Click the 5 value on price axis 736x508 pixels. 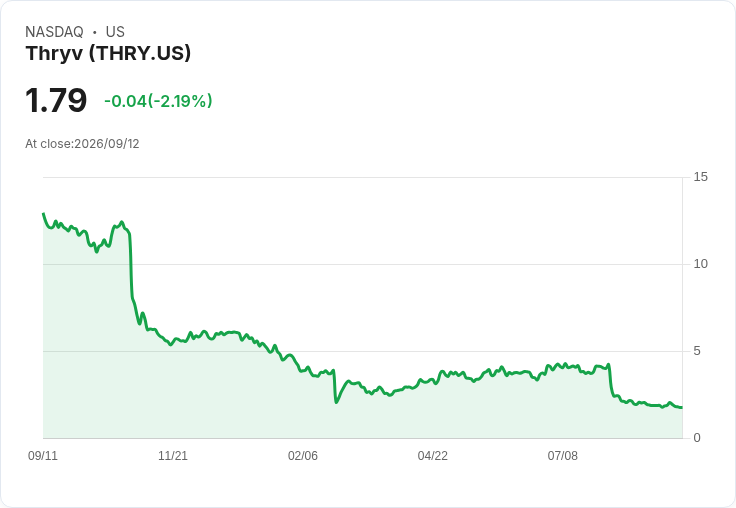(697, 351)
